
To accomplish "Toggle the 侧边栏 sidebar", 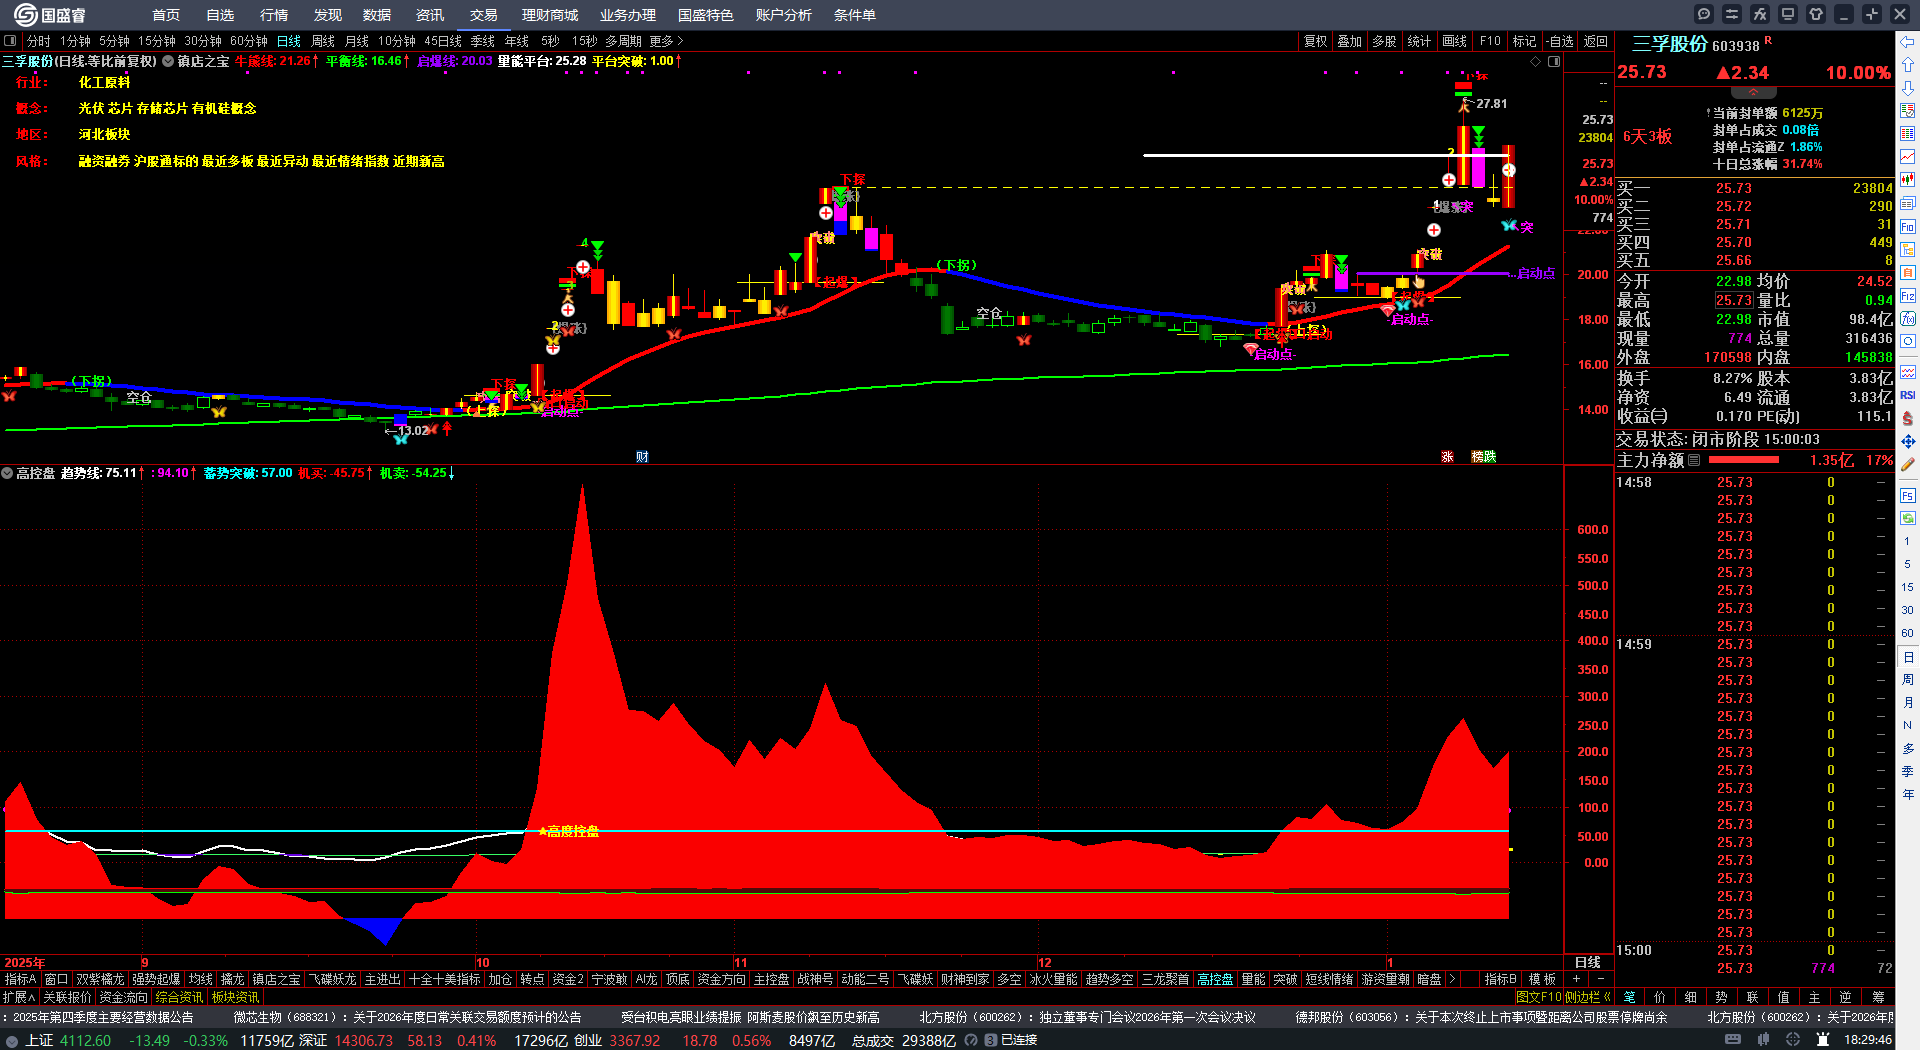I will pyautogui.click(x=1587, y=997).
